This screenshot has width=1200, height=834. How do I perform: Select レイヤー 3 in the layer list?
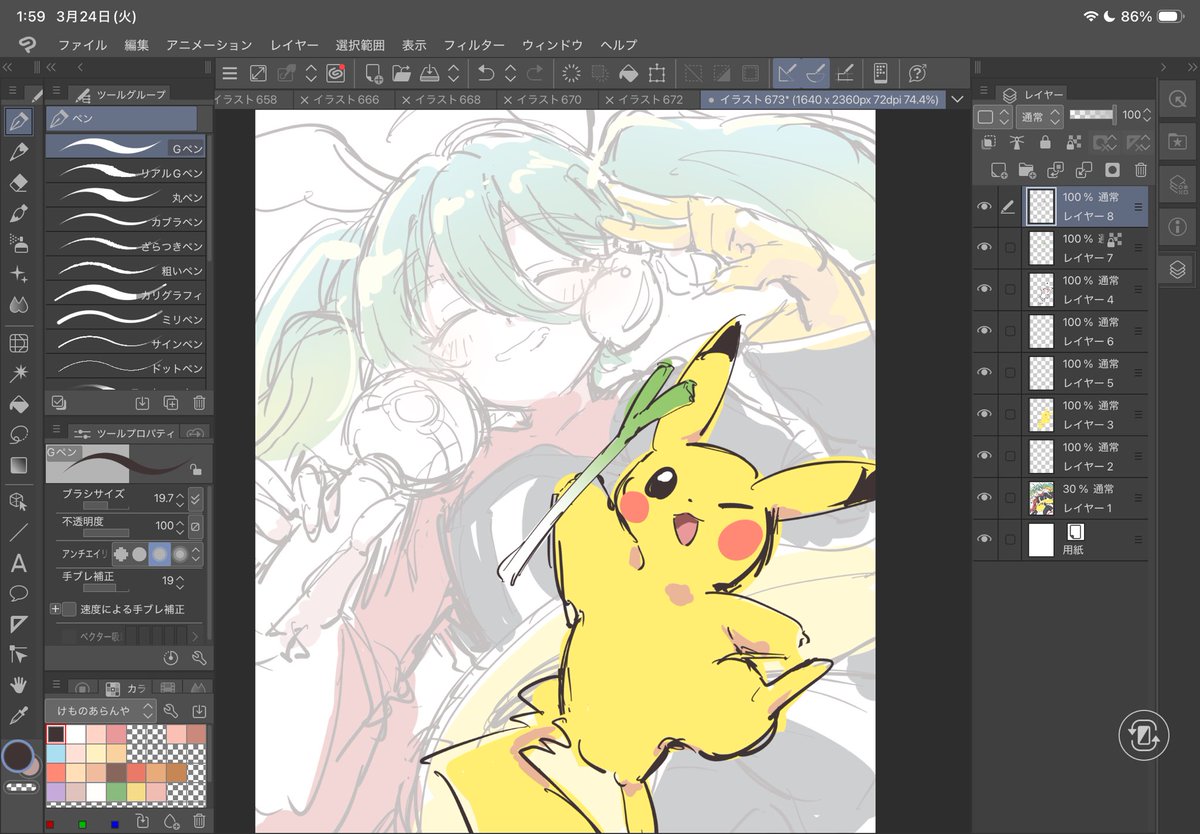pyautogui.click(x=1085, y=414)
